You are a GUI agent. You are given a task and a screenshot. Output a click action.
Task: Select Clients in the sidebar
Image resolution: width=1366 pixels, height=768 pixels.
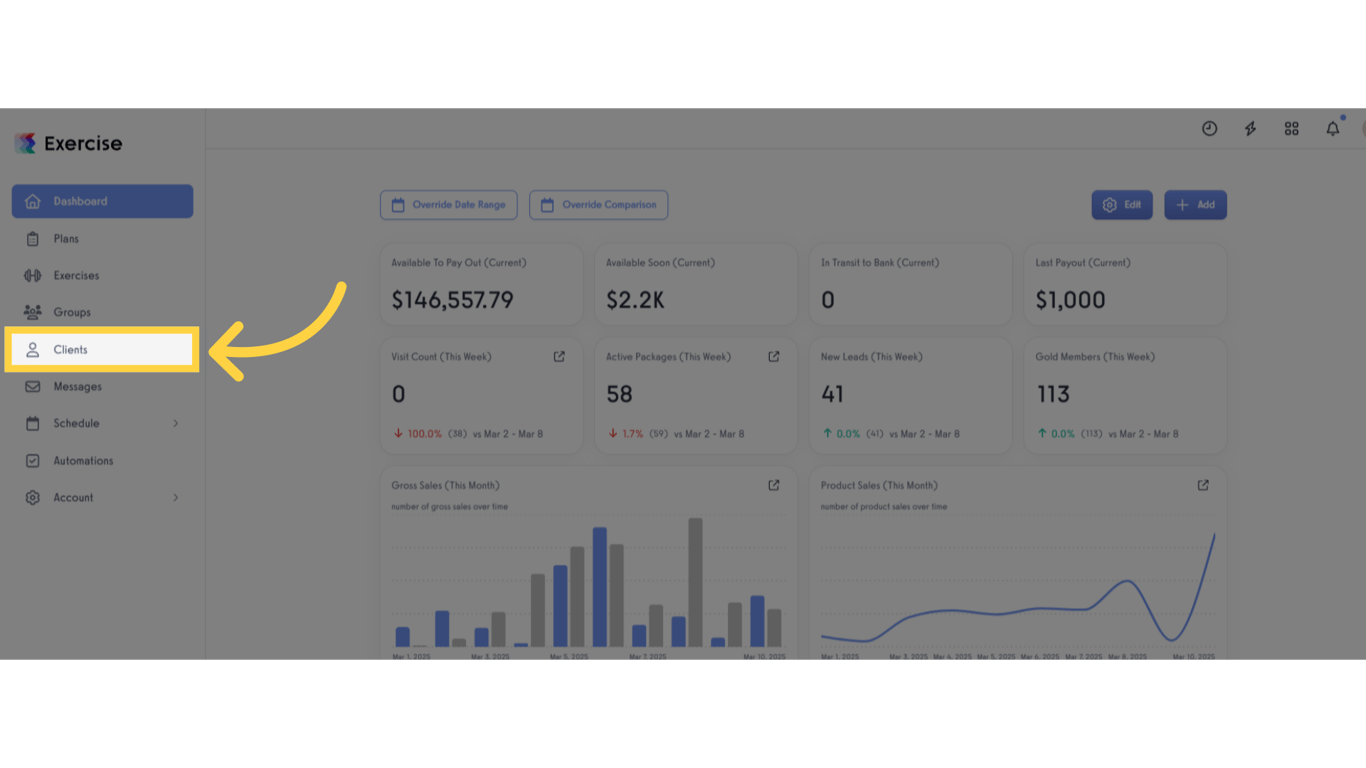(102, 350)
